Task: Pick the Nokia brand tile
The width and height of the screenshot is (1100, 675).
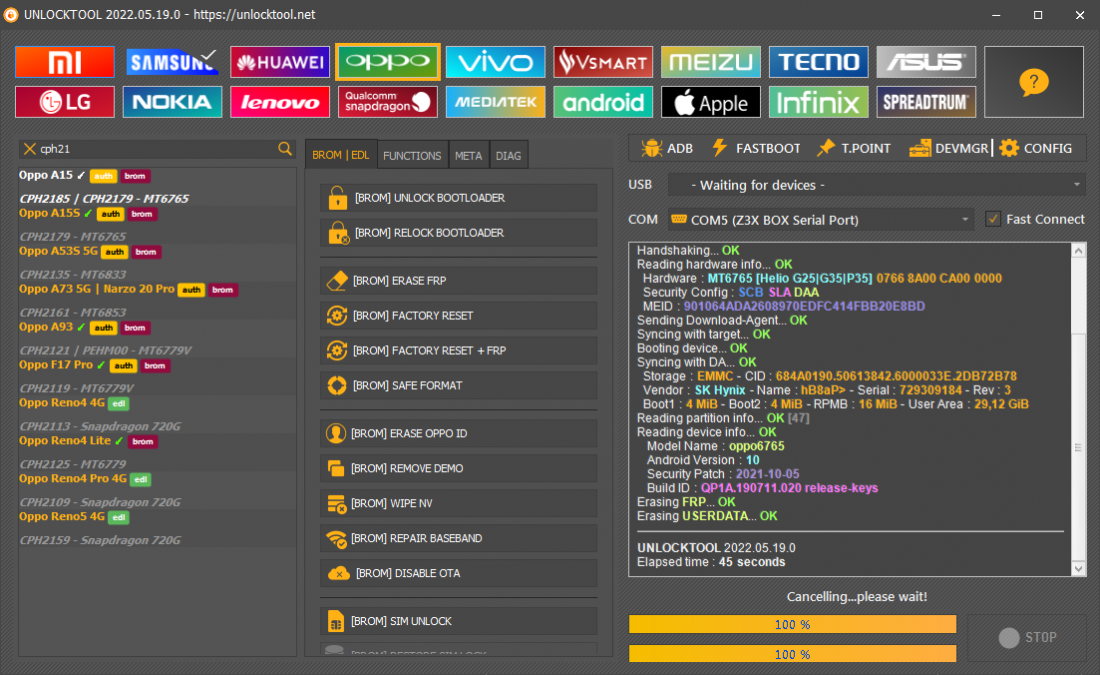Action: 172,102
